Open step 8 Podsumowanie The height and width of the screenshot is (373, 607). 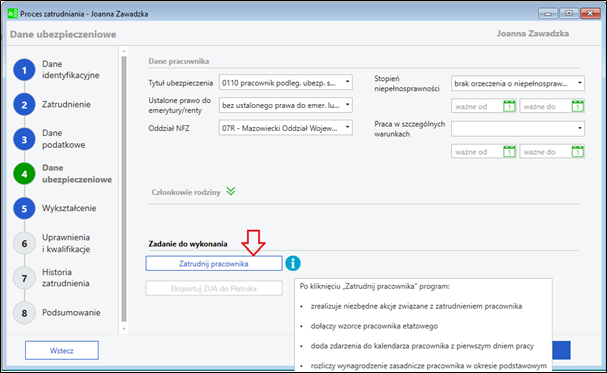point(24,313)
